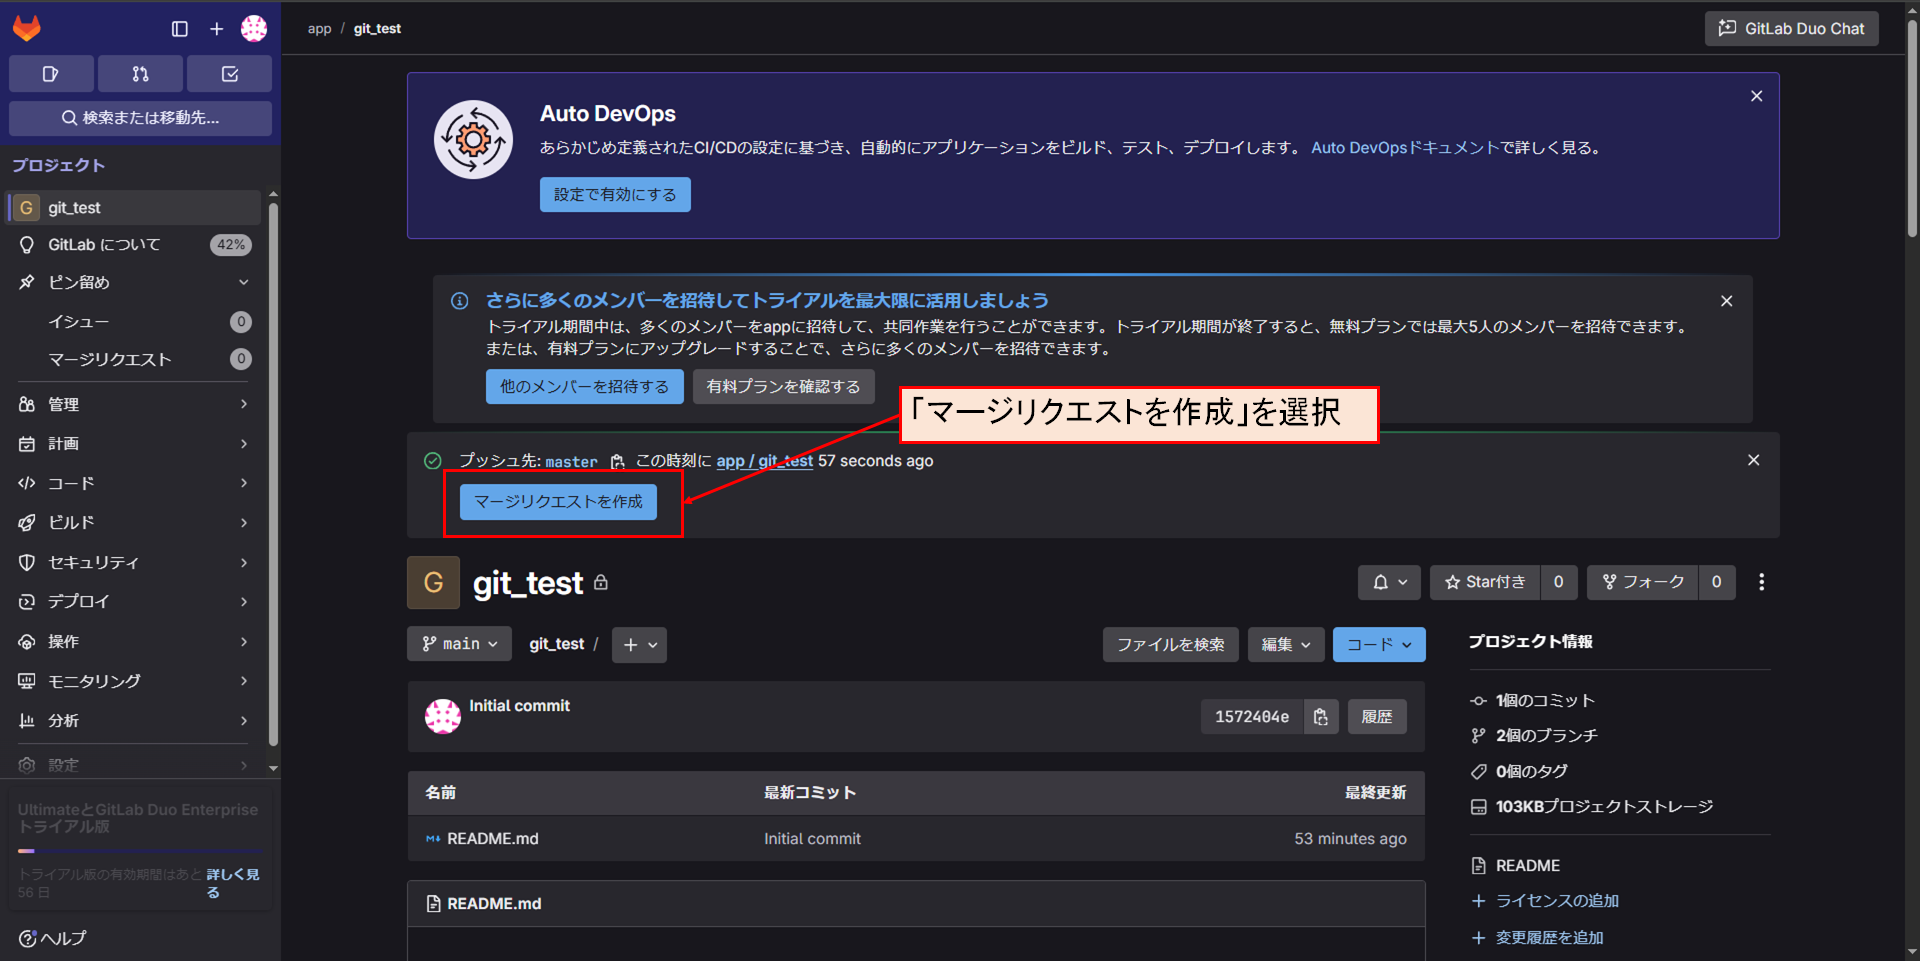Open ヘルプ at sidebar bottom

pyautogui.click(x=53, y=938)
